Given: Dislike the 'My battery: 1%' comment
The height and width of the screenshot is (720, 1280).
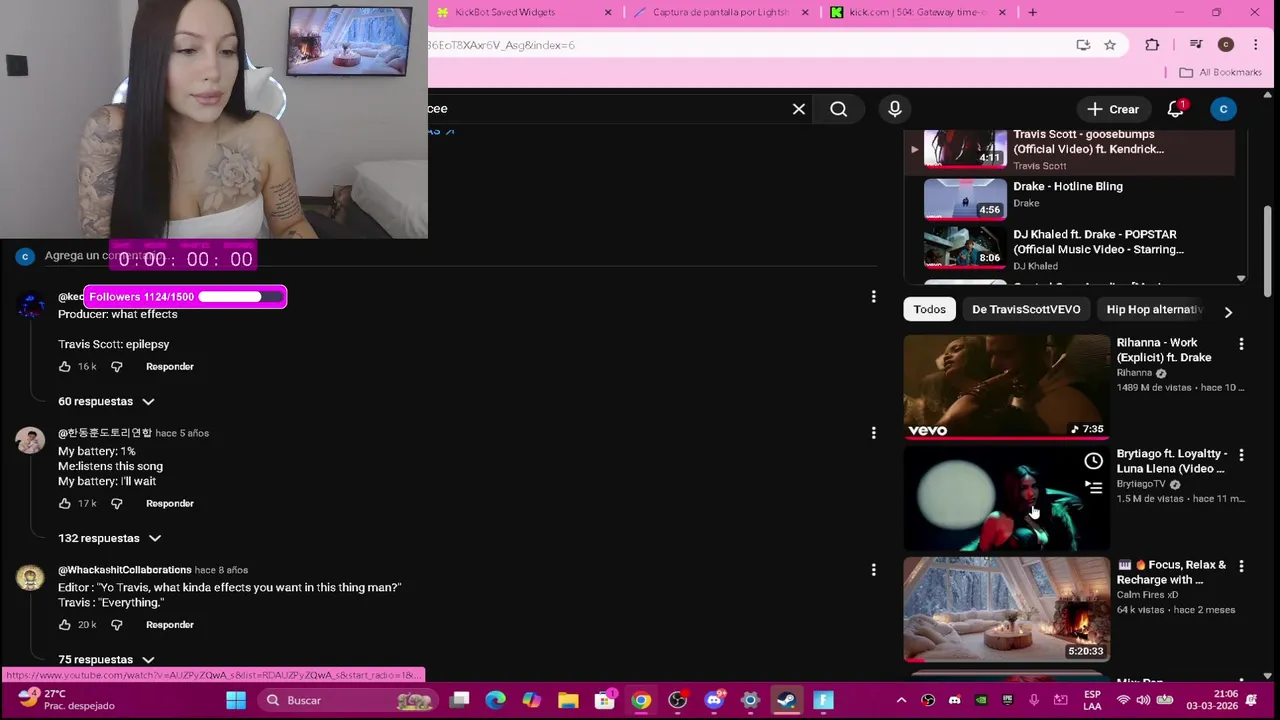Looking at the screenshot, I should (116, 504).
